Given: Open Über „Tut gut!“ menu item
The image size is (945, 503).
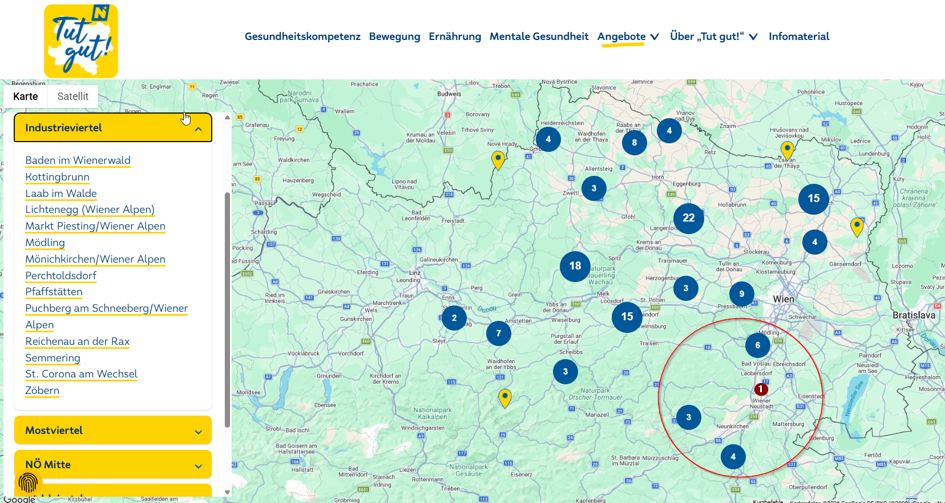Looking at the screenshot, I should point(708,36).
